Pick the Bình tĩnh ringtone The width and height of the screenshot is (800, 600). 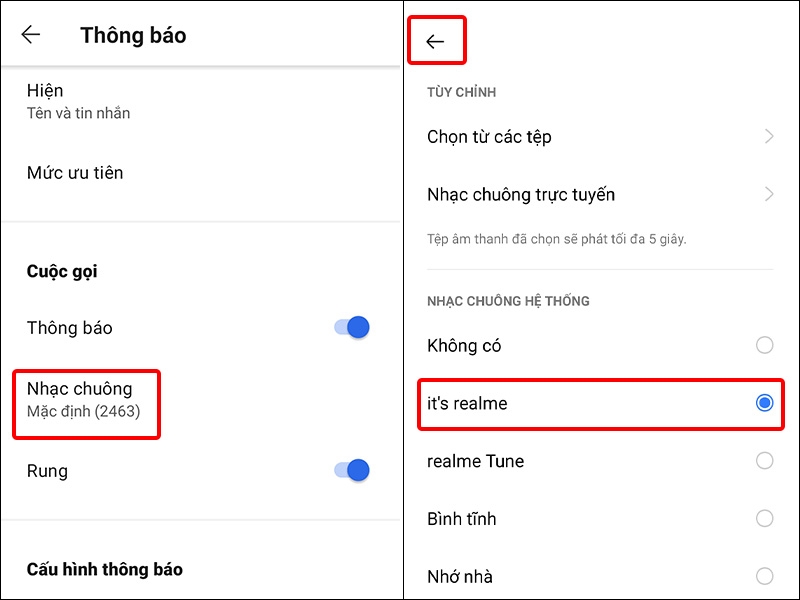tap(762, 519)
